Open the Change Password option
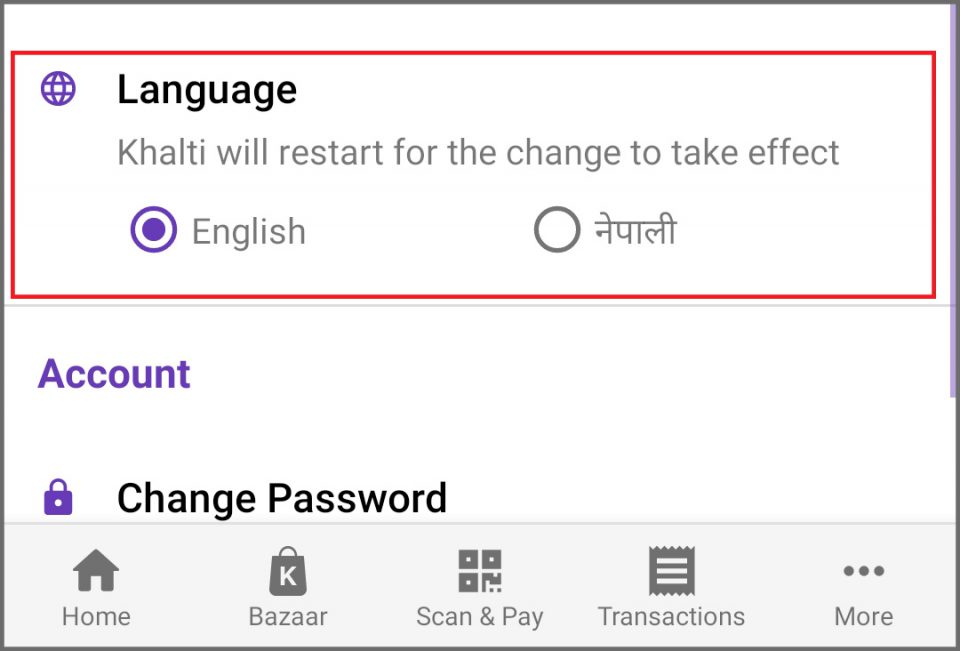The image size is (960, 651). 281,497
